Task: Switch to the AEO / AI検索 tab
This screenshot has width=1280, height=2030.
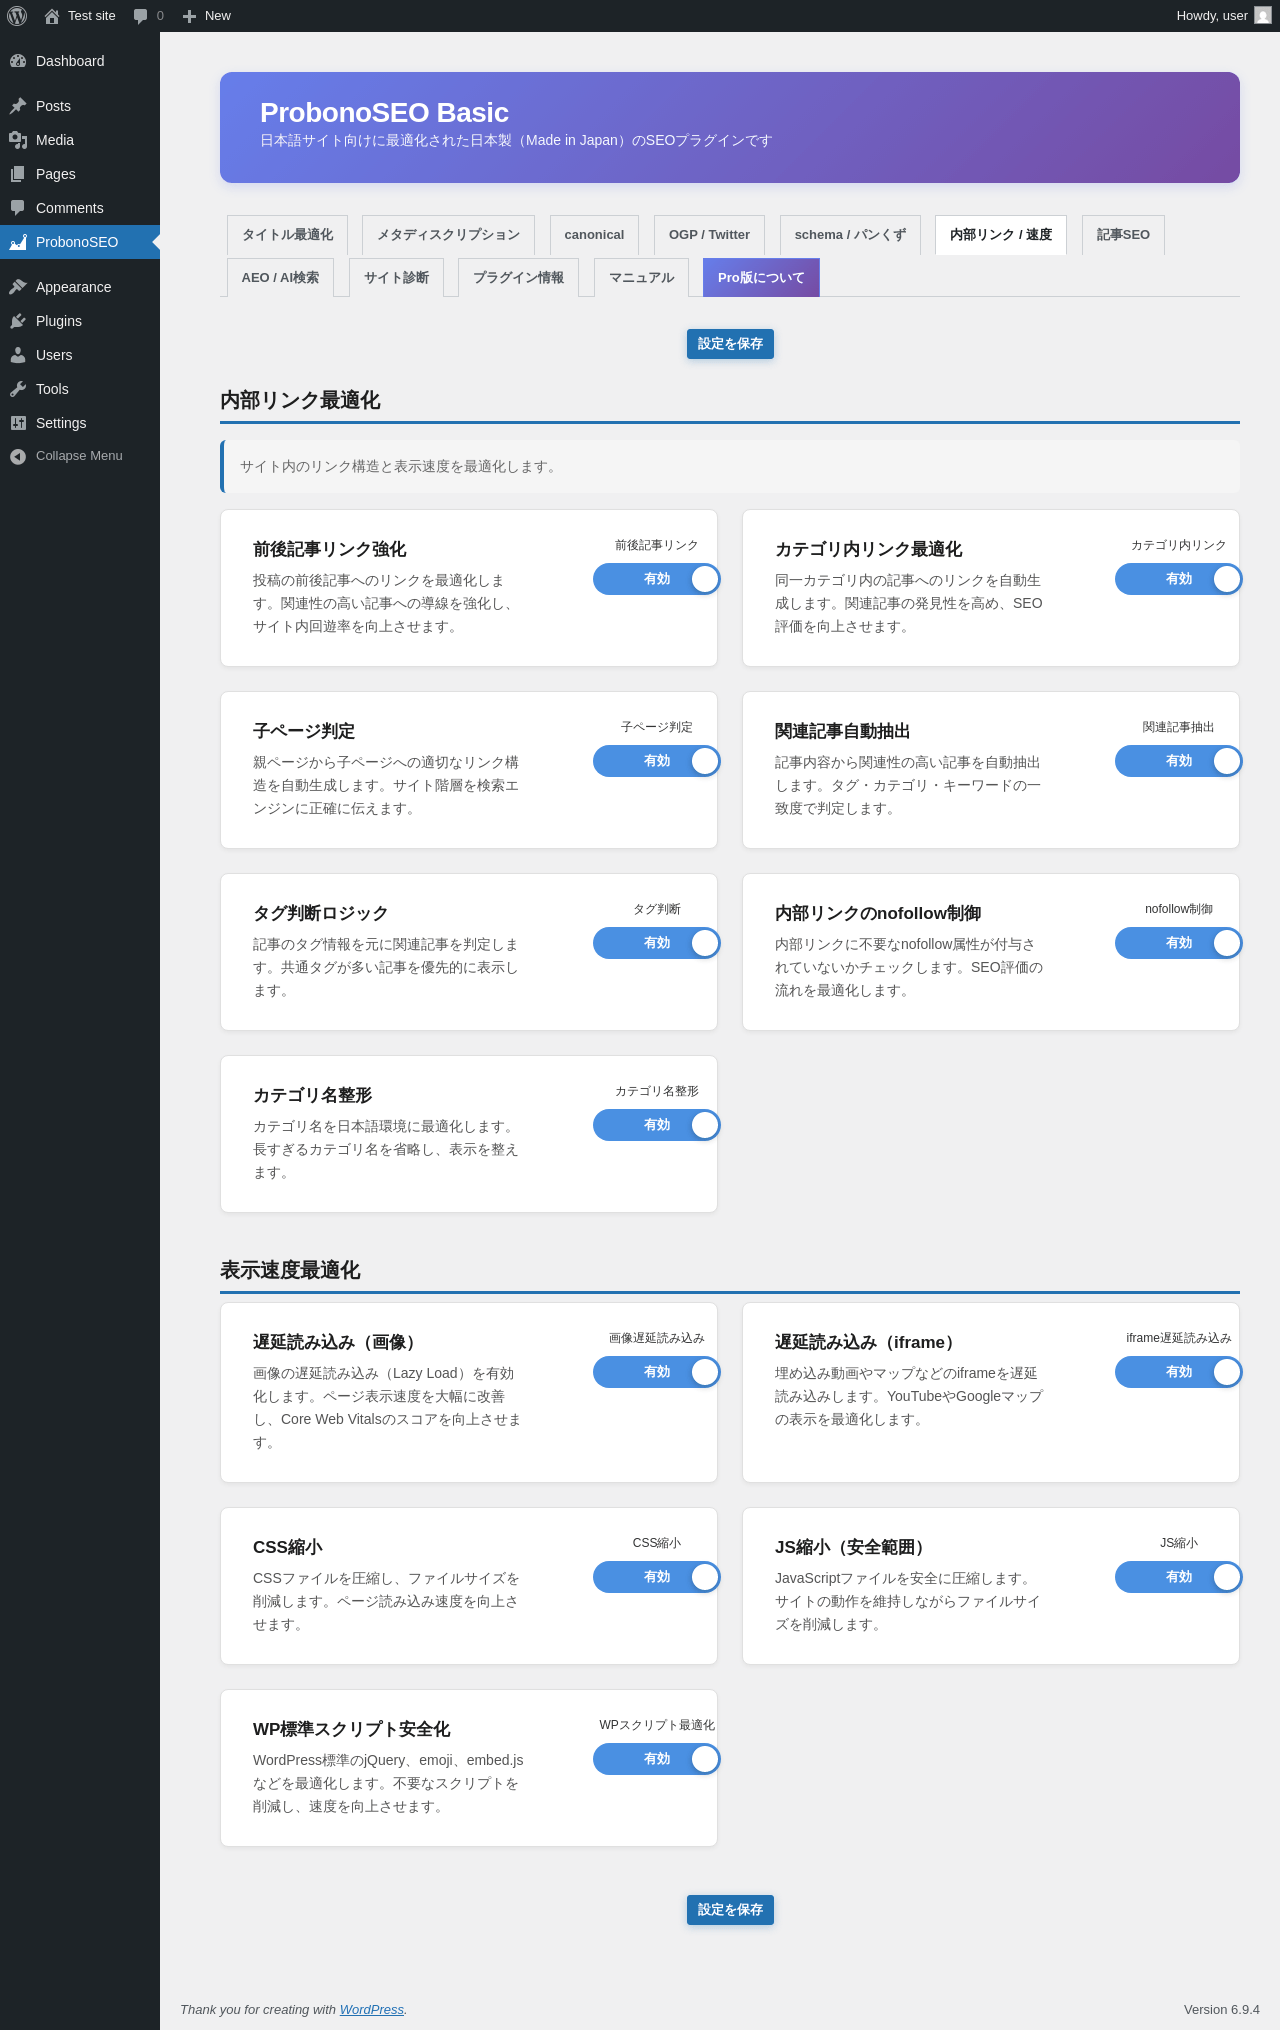Action: 280,278
